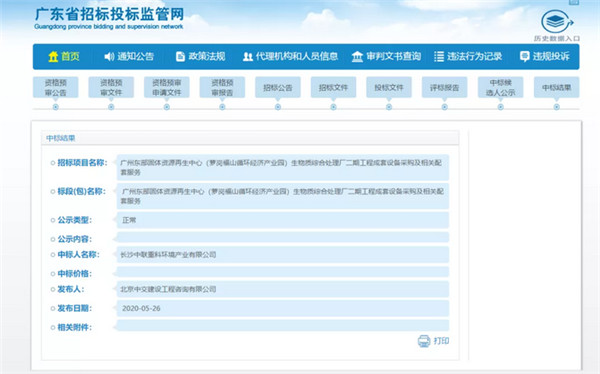Click the 标段(包)名称 value text
600x374 pixels.
[282, 196]
